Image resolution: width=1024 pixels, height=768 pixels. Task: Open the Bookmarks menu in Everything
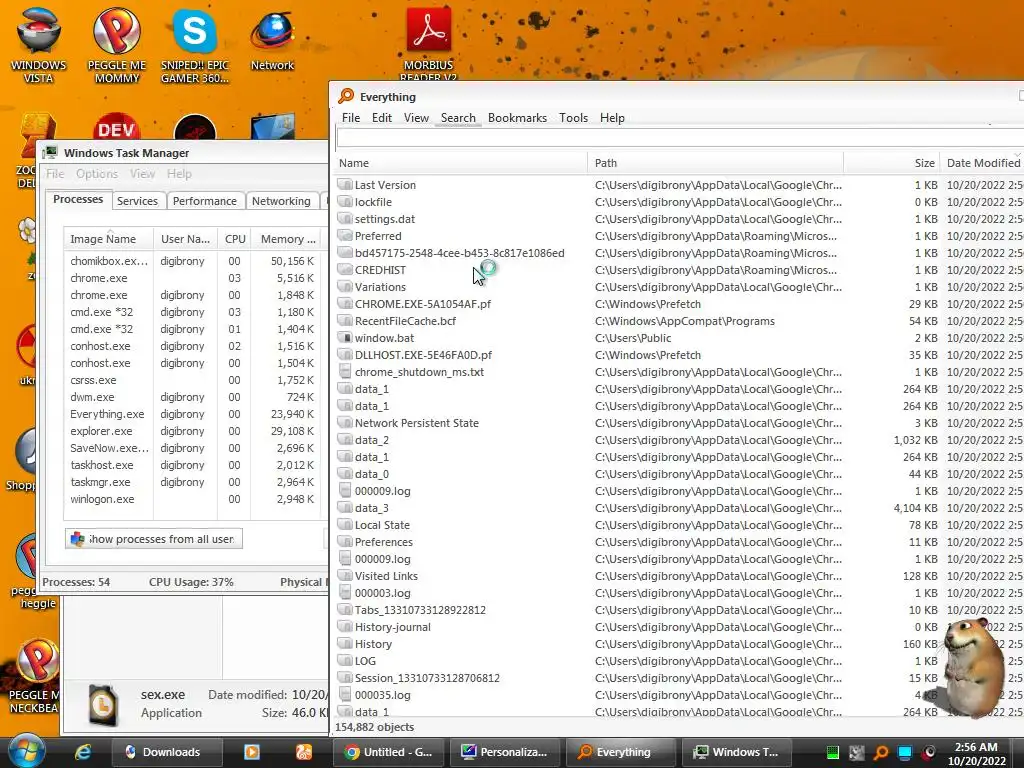pyautogui.click(x=517, y=118)
